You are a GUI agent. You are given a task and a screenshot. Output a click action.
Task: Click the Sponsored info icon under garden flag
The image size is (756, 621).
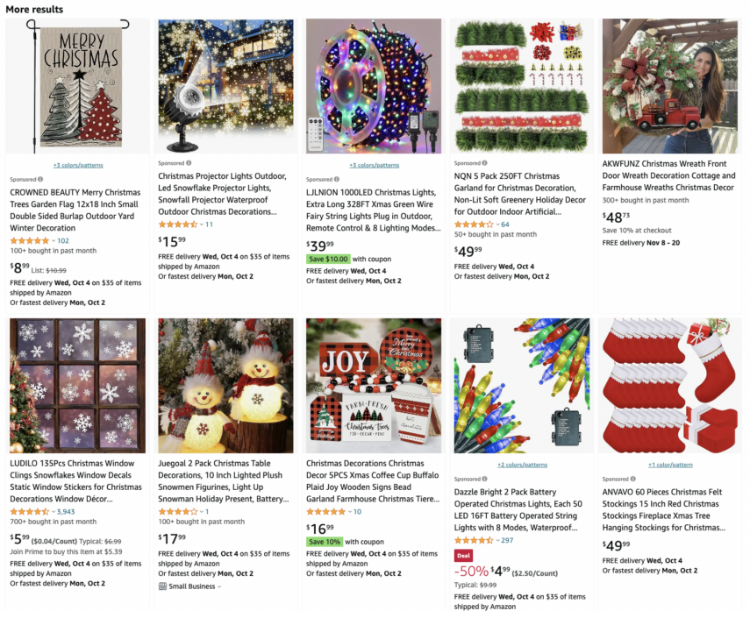tap(40, 179)
